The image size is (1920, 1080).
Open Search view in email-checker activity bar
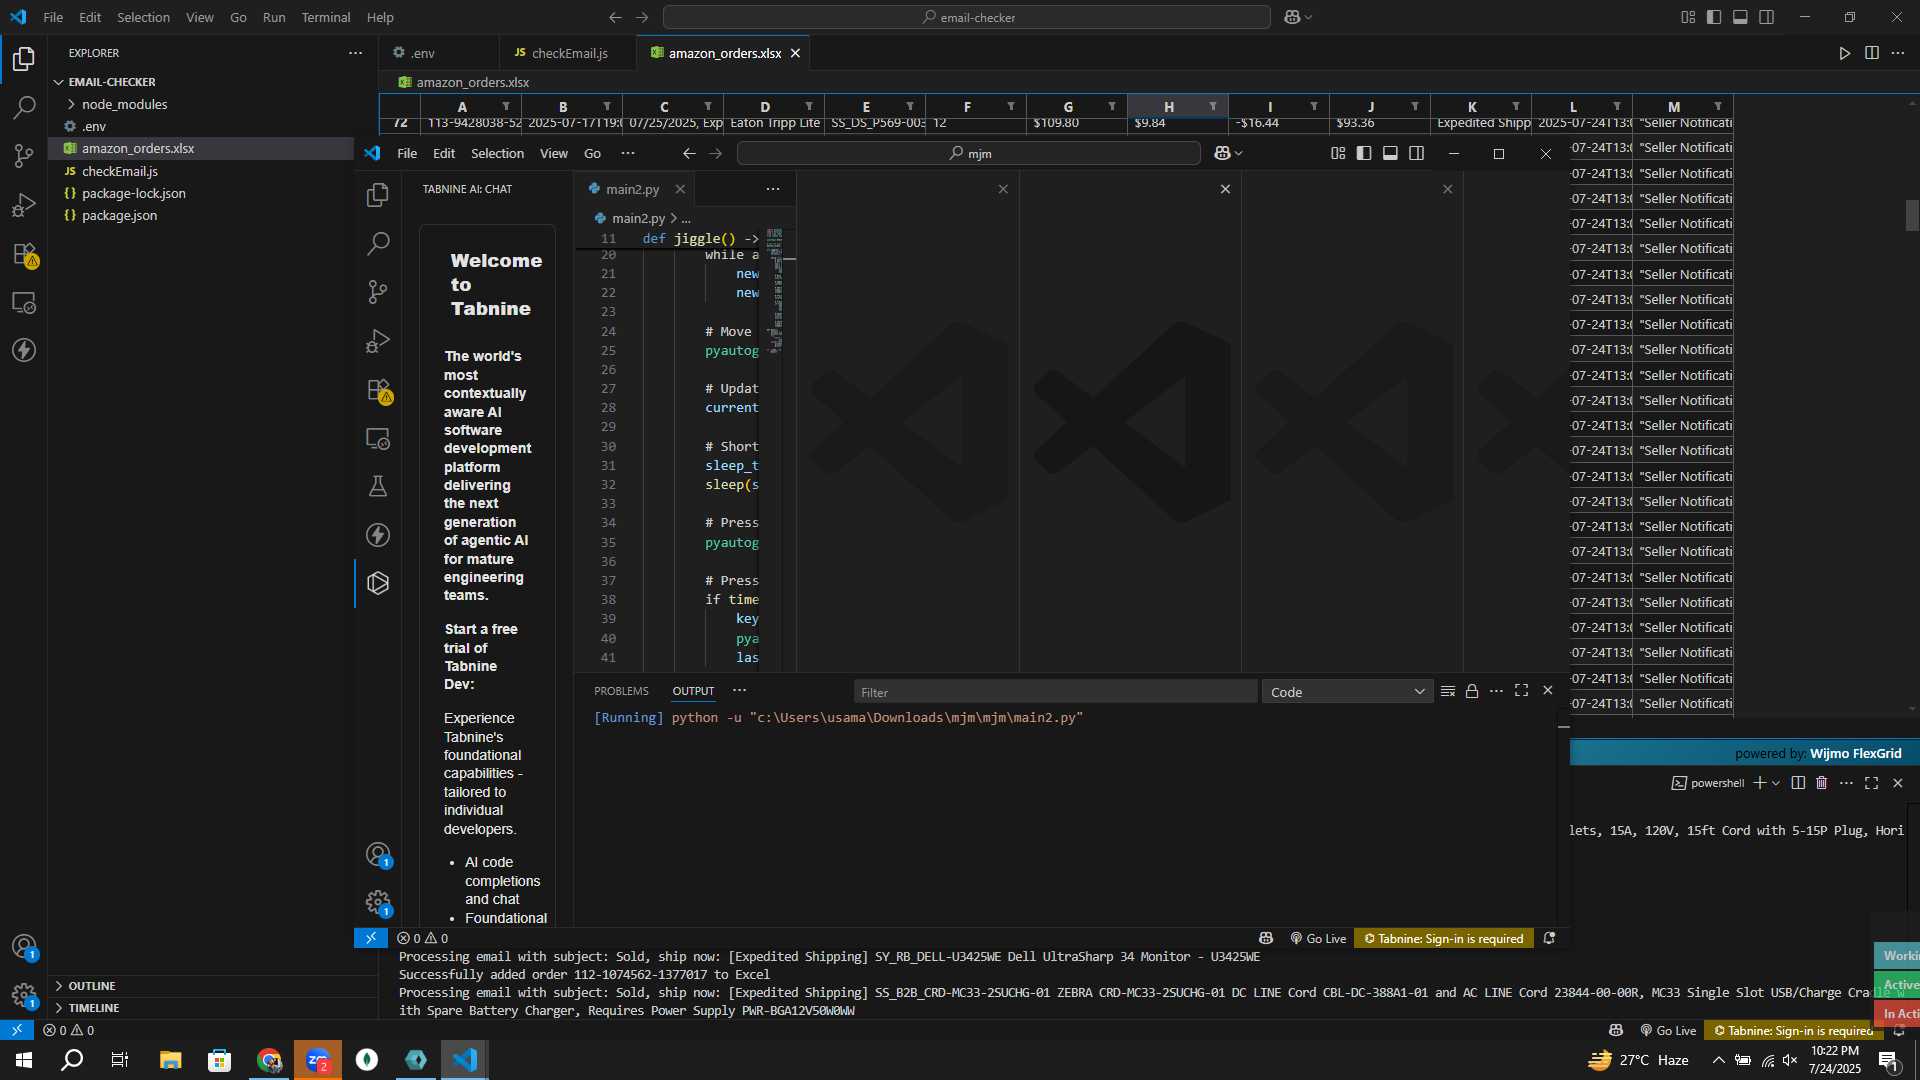[24, 107]
